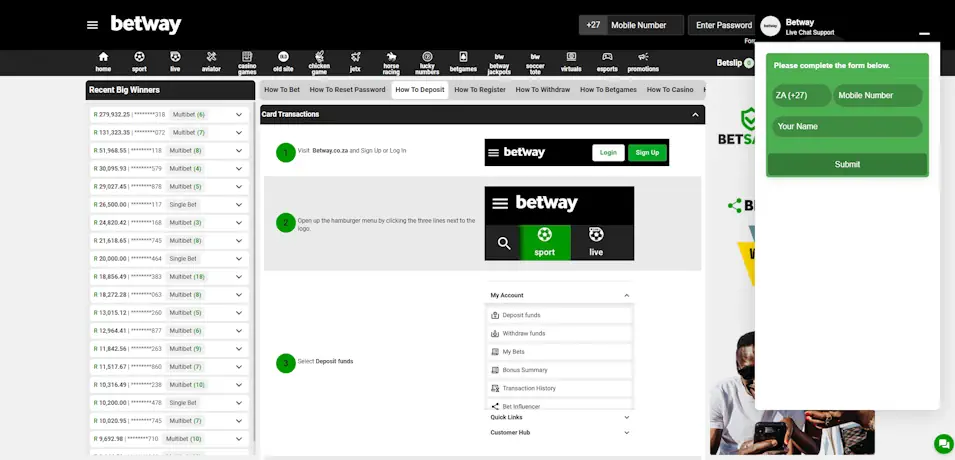Click the Login button in step 1 image

[608, 153]
